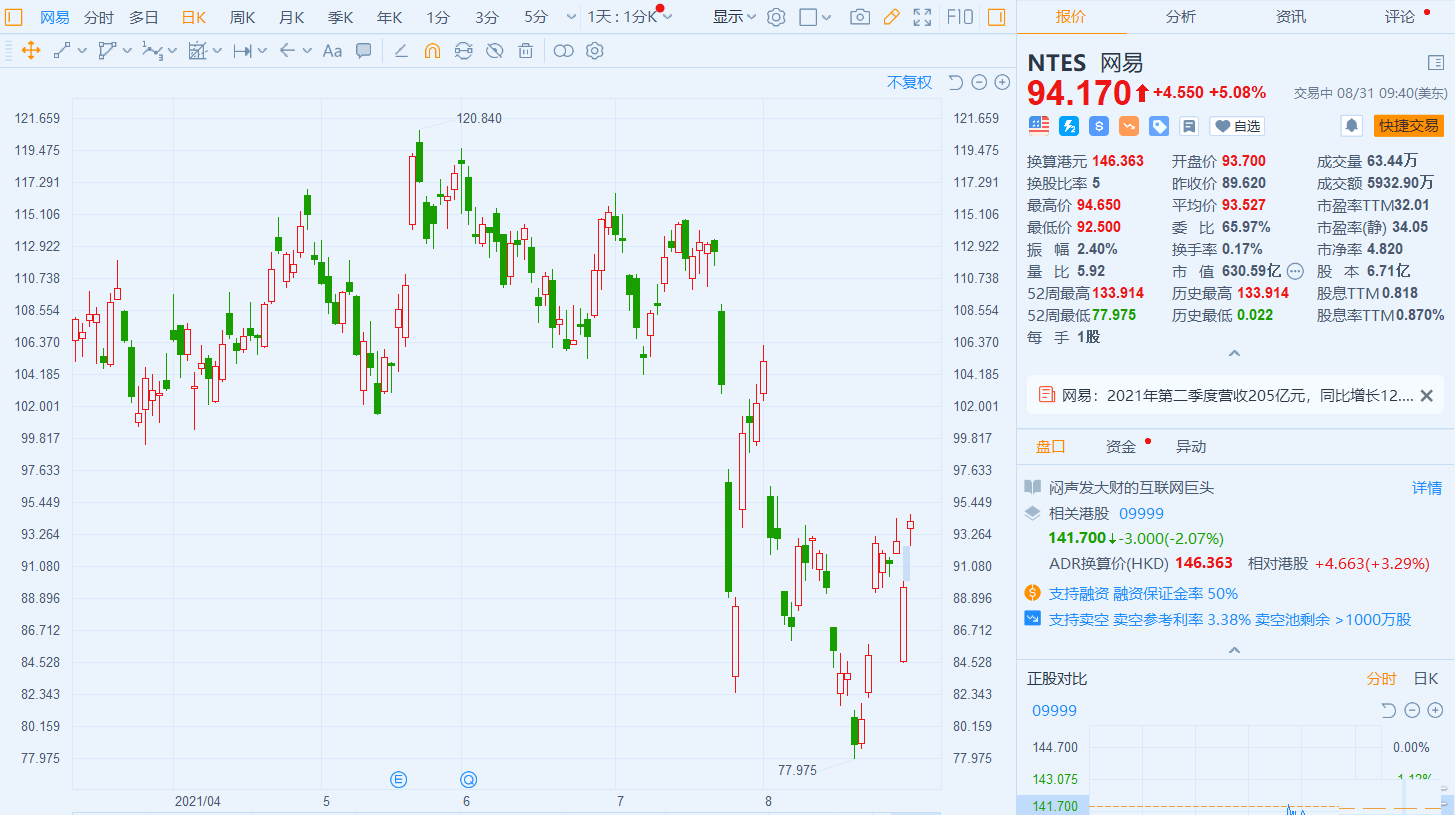This screenshot has width=1455, height=815.
Task: Switch comparison chart to 日K
Action: [x=1425, y=679]
